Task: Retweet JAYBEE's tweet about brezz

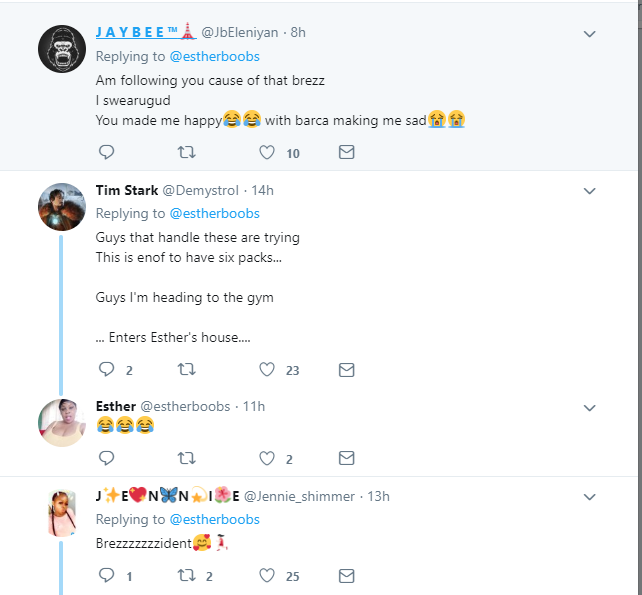Action: (x=186, y=153)
